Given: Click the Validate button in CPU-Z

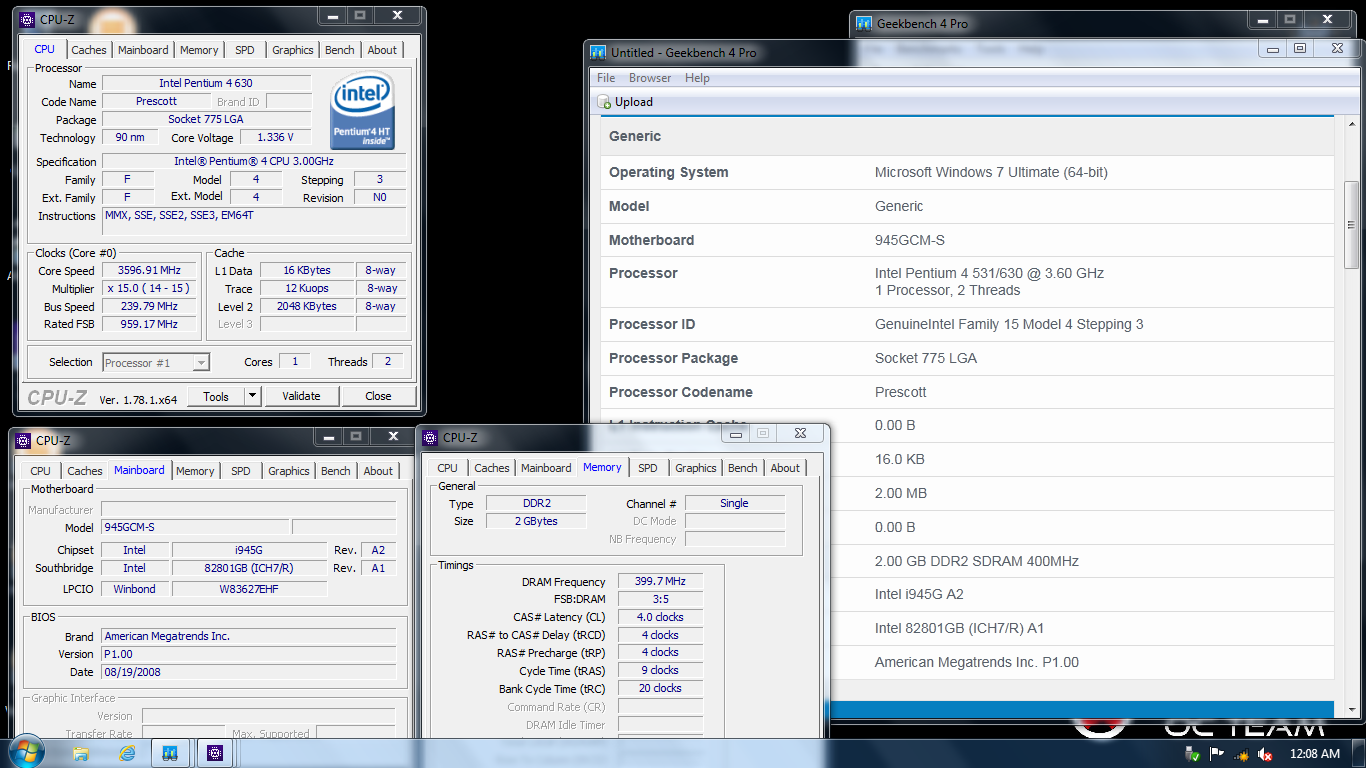Looking at the screenshot, I should (x=301, y=396).
